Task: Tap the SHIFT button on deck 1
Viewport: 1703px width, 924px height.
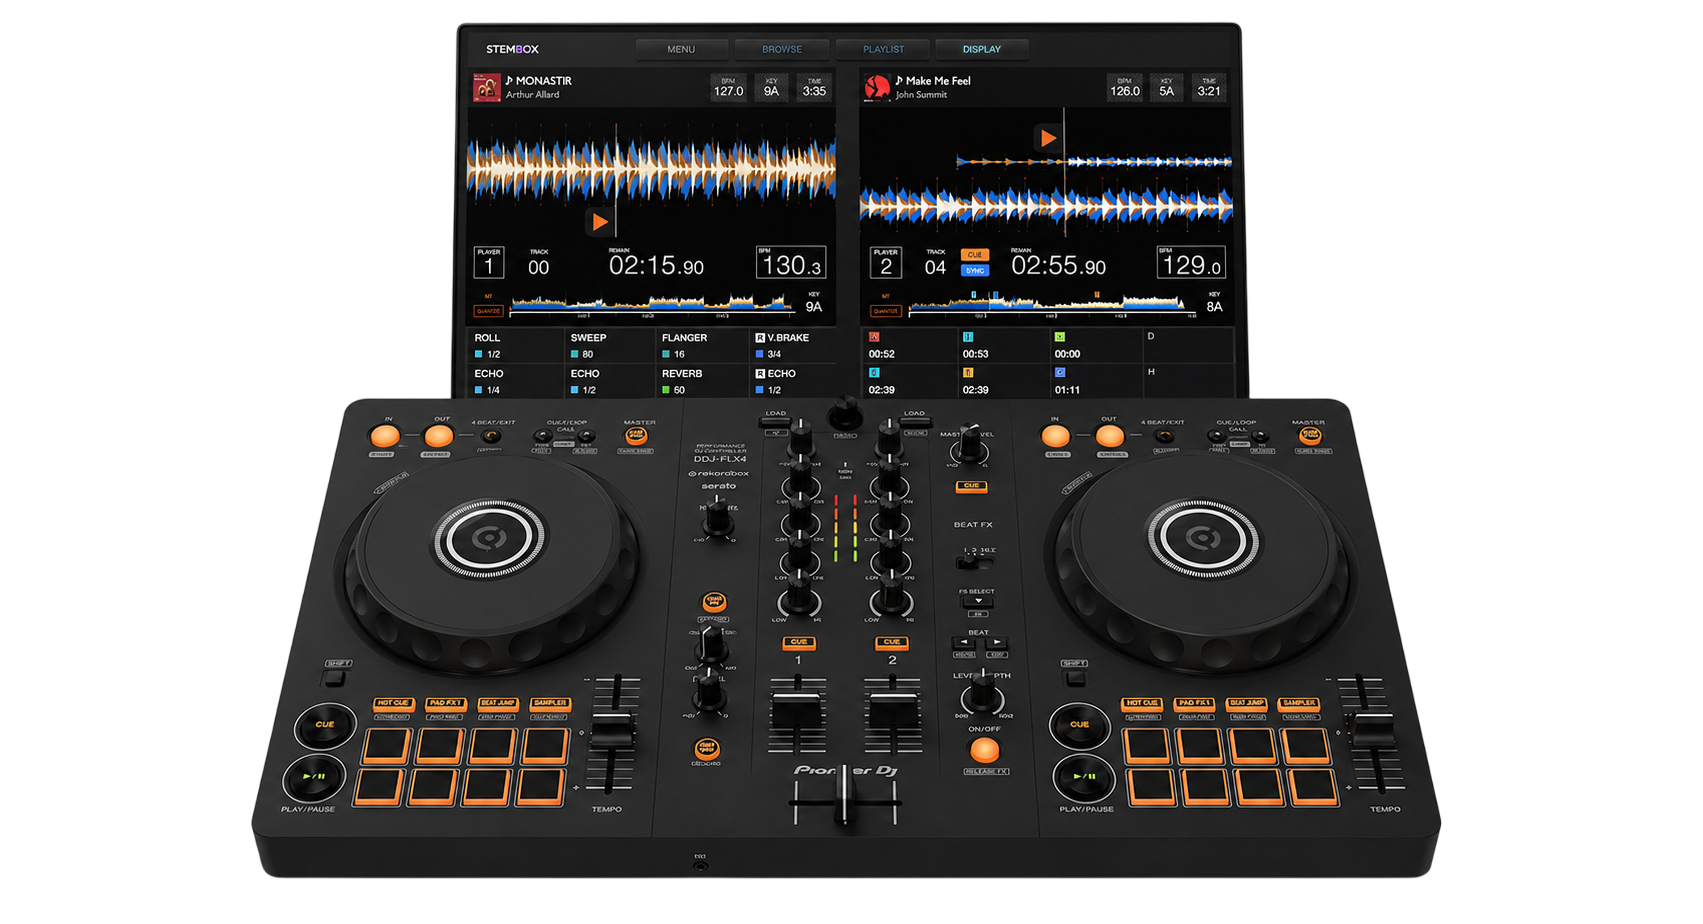Action: click(x=334, y=679)
